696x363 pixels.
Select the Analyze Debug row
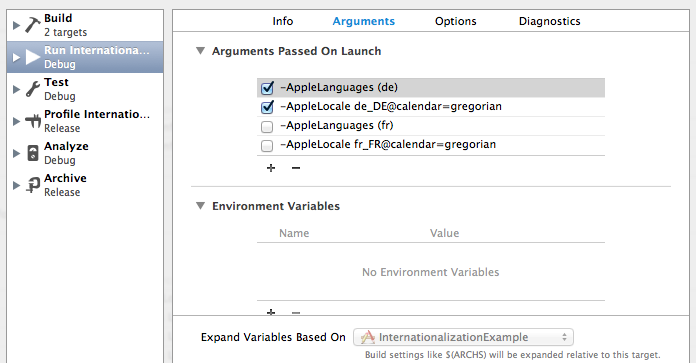(85, 153)
